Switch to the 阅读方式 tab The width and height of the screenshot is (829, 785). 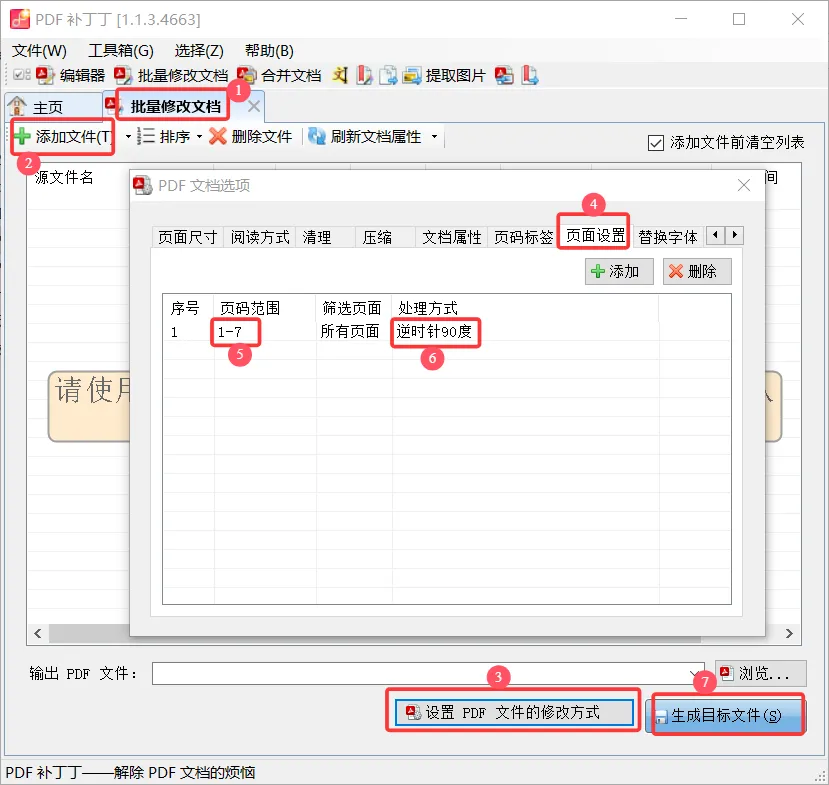(260, 237)
